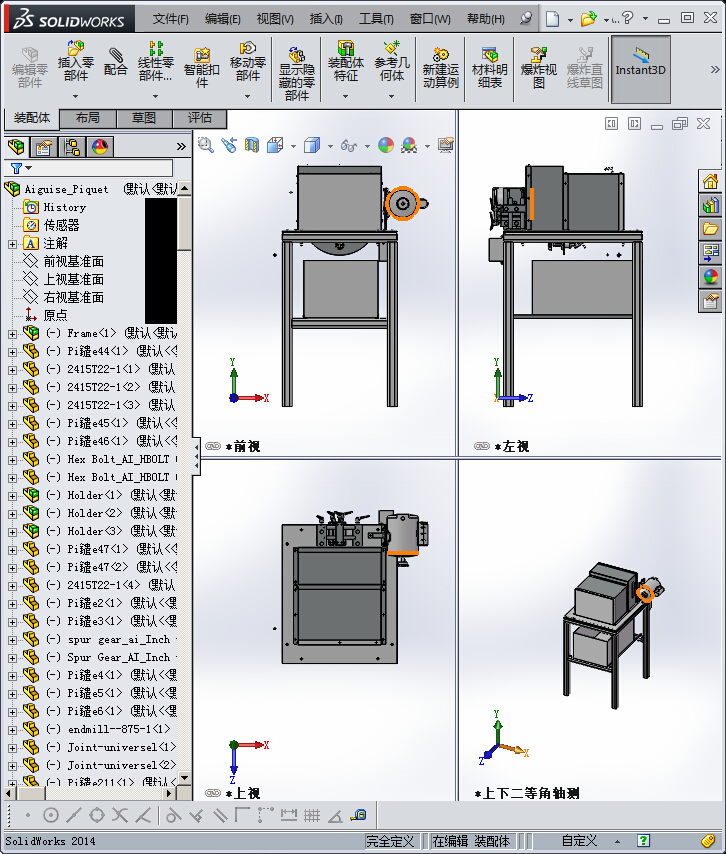This screenshot has height=854, width=726.
Task: Click View Settings monitor icon
Action: [446, 145]
